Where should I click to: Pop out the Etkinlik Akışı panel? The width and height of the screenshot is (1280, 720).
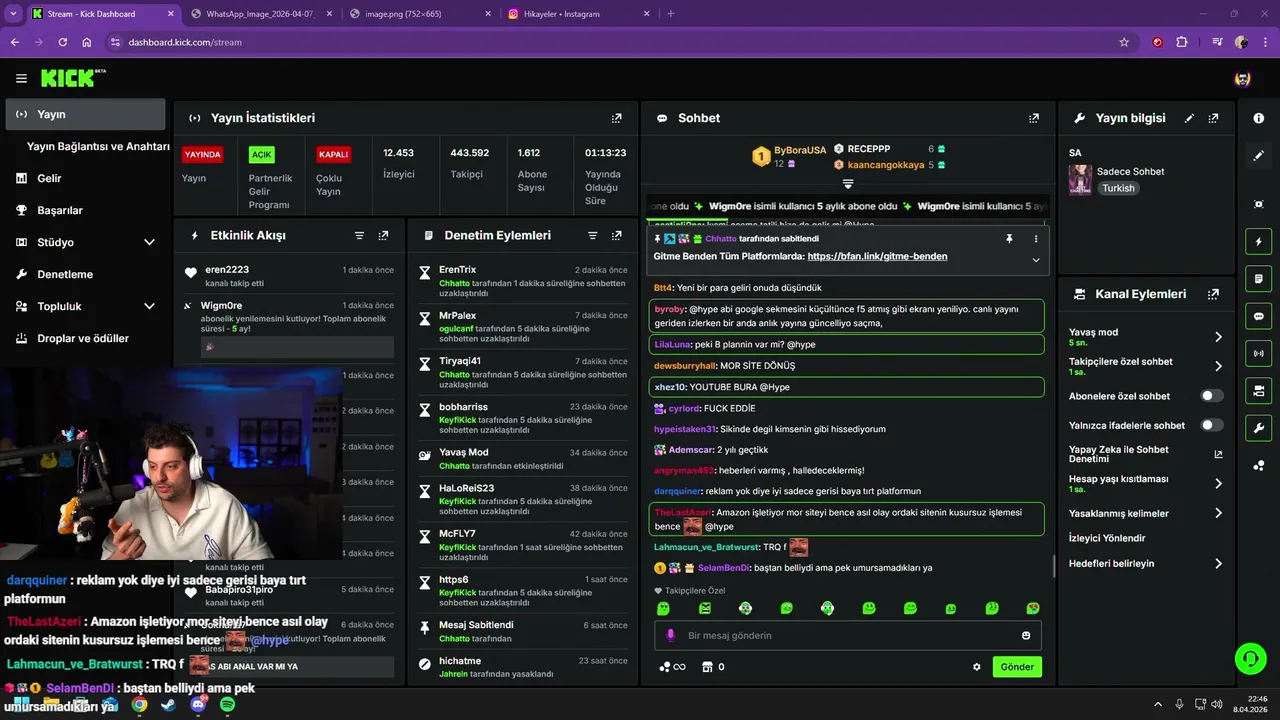383,236
